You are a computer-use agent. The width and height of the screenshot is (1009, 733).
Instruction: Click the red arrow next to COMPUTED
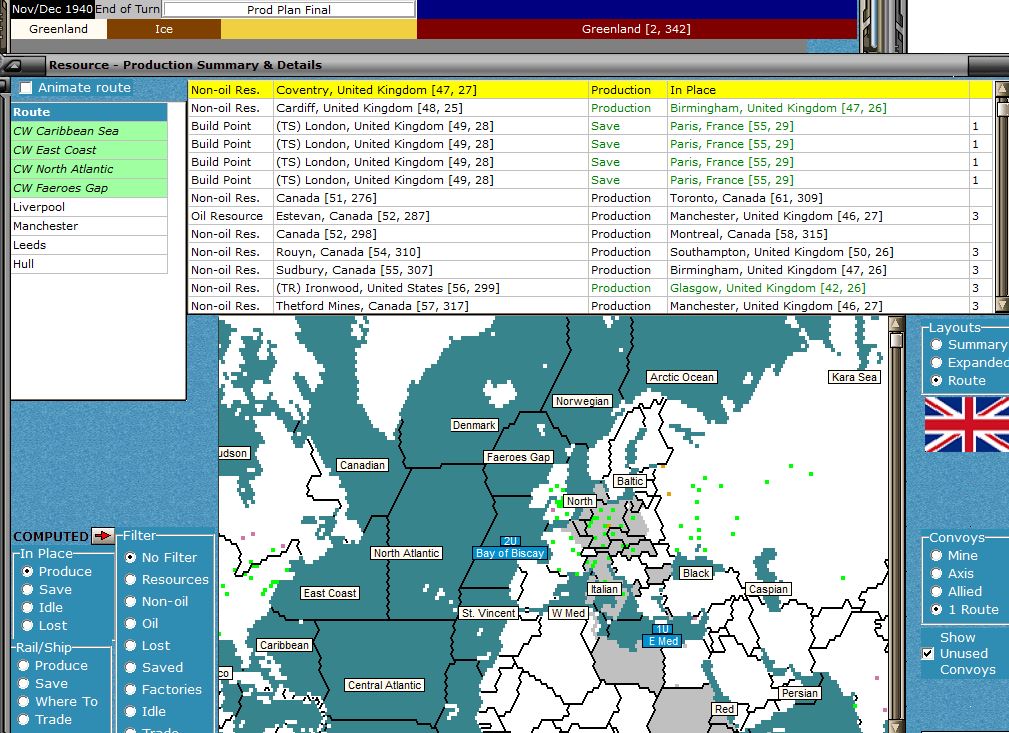click(x=102, y=535)
